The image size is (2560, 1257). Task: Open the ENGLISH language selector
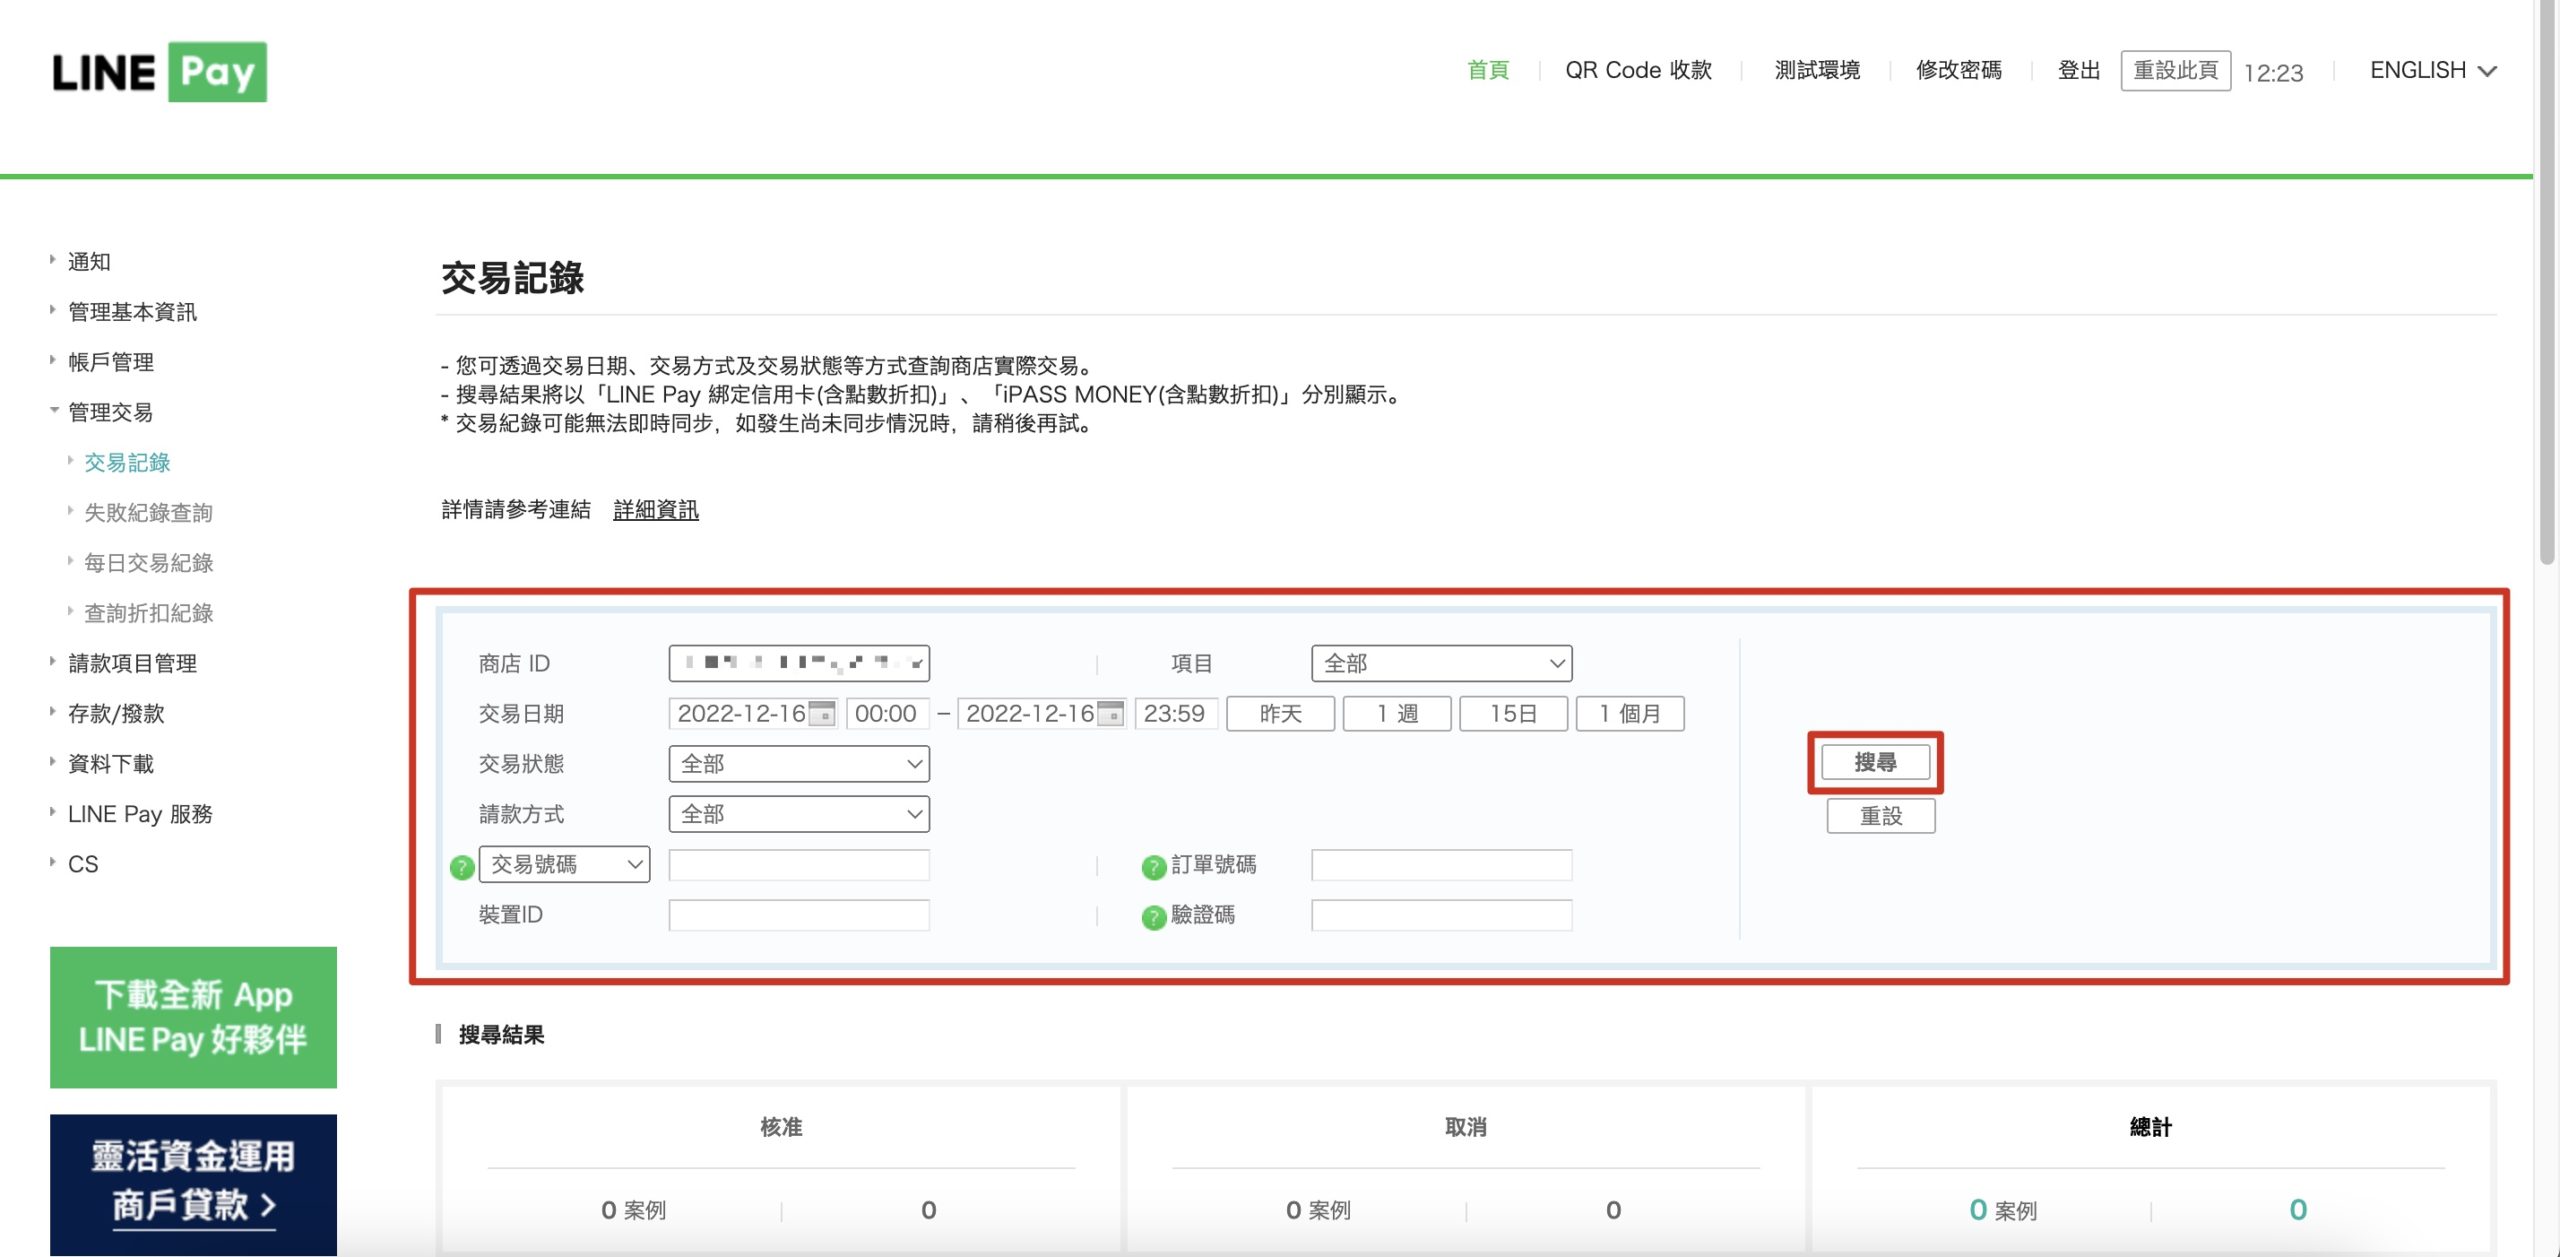tap(2432, 71)
